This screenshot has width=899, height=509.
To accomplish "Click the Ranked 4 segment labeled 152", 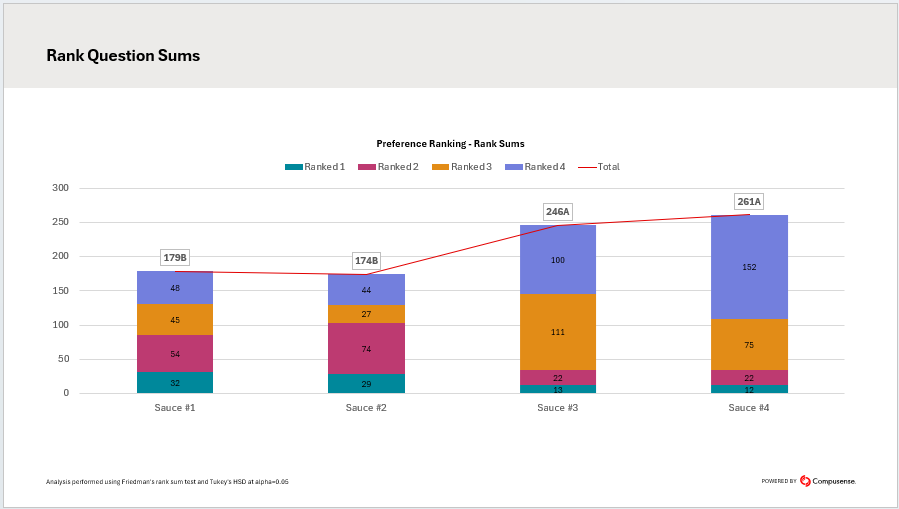I will [x=749, y=267].
